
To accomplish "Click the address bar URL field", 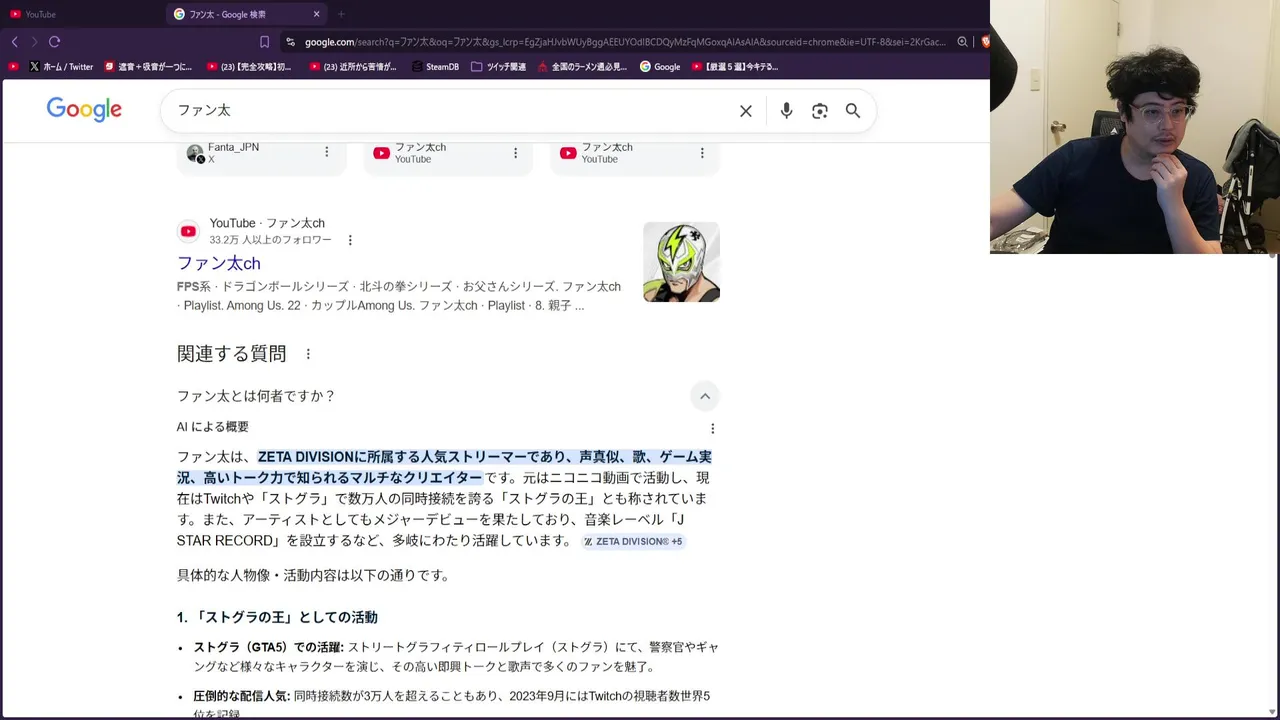I will 625,42.
